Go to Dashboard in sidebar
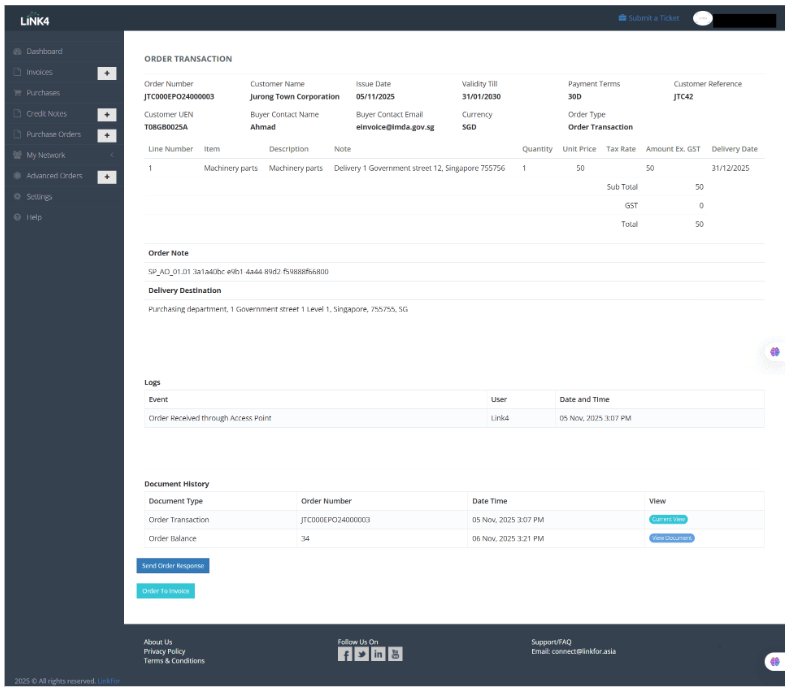 pos(44,52)
